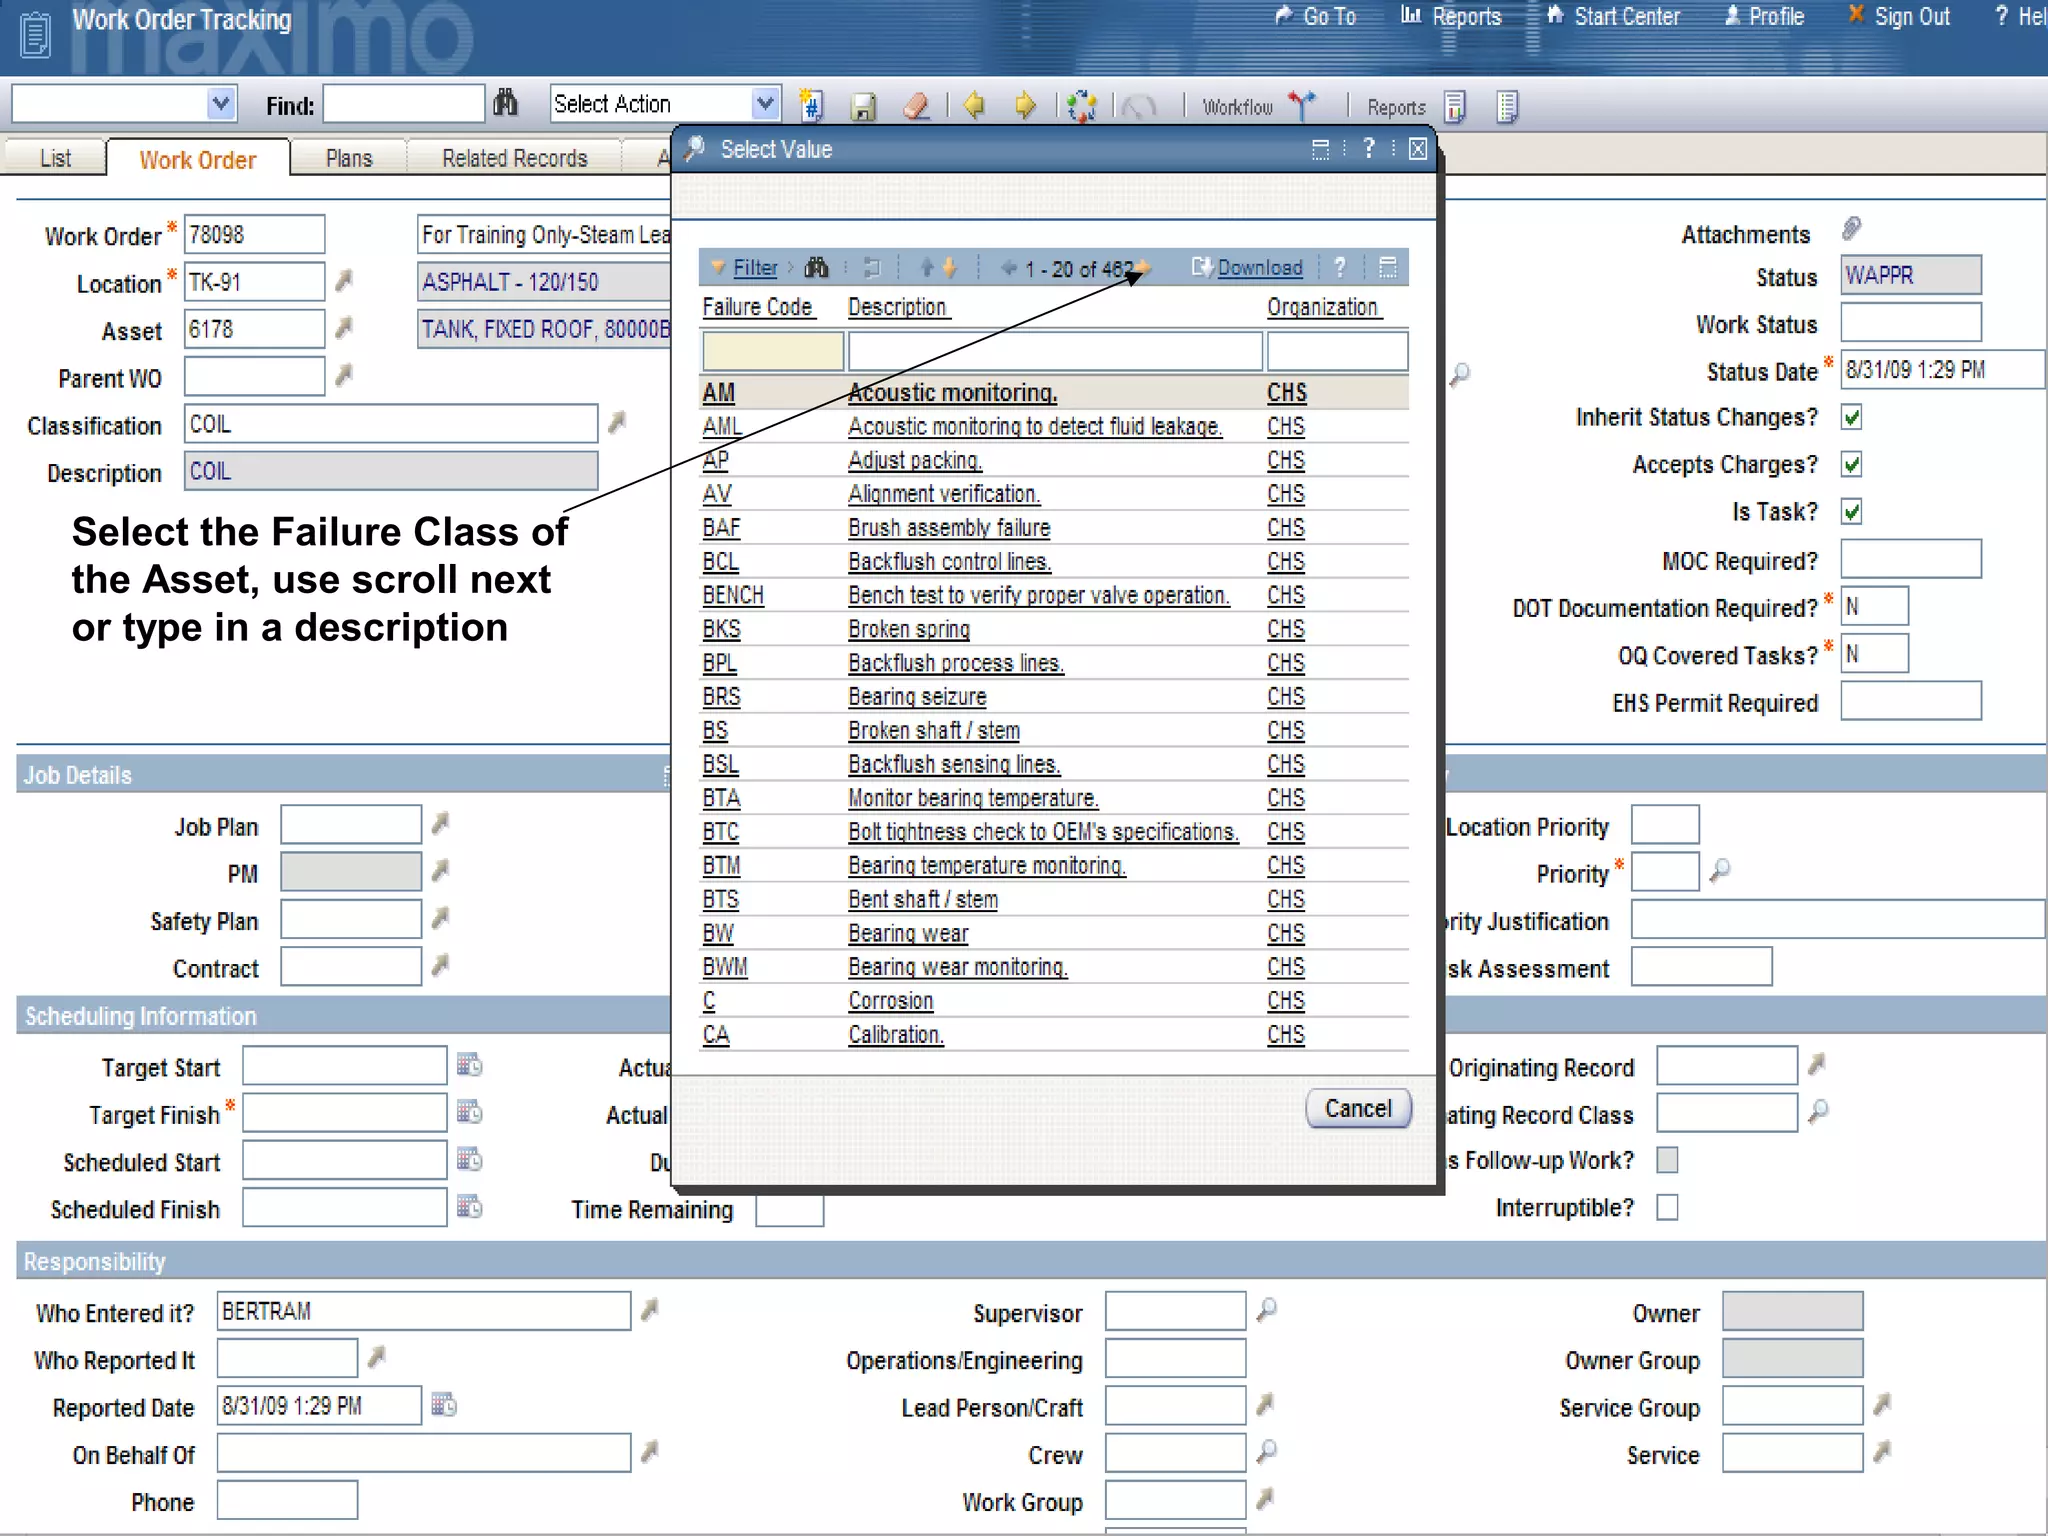Switch to the Plans tab
This screenshot has width=2048, height=1536.
(x=349, y=158)
